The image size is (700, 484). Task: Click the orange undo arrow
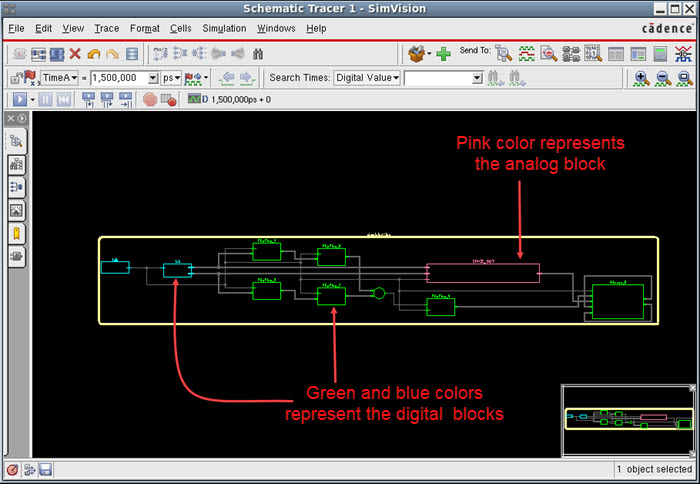[x=94, y=53]
